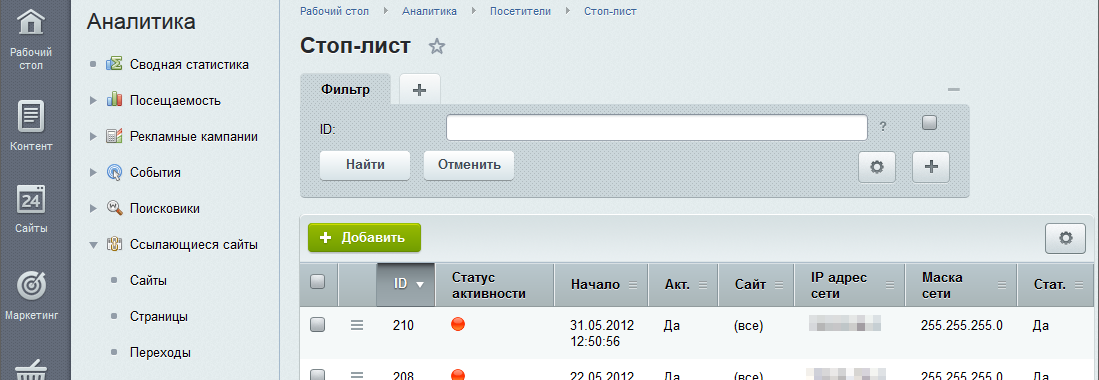Expand the Посещаемость tree node
Screen dimensions: 1099x380
(93, 101)
